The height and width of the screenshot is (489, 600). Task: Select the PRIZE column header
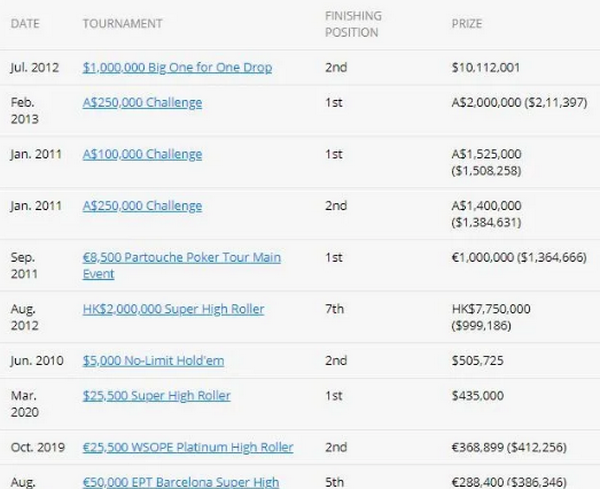pyautogui.click(x=467, y=24)
